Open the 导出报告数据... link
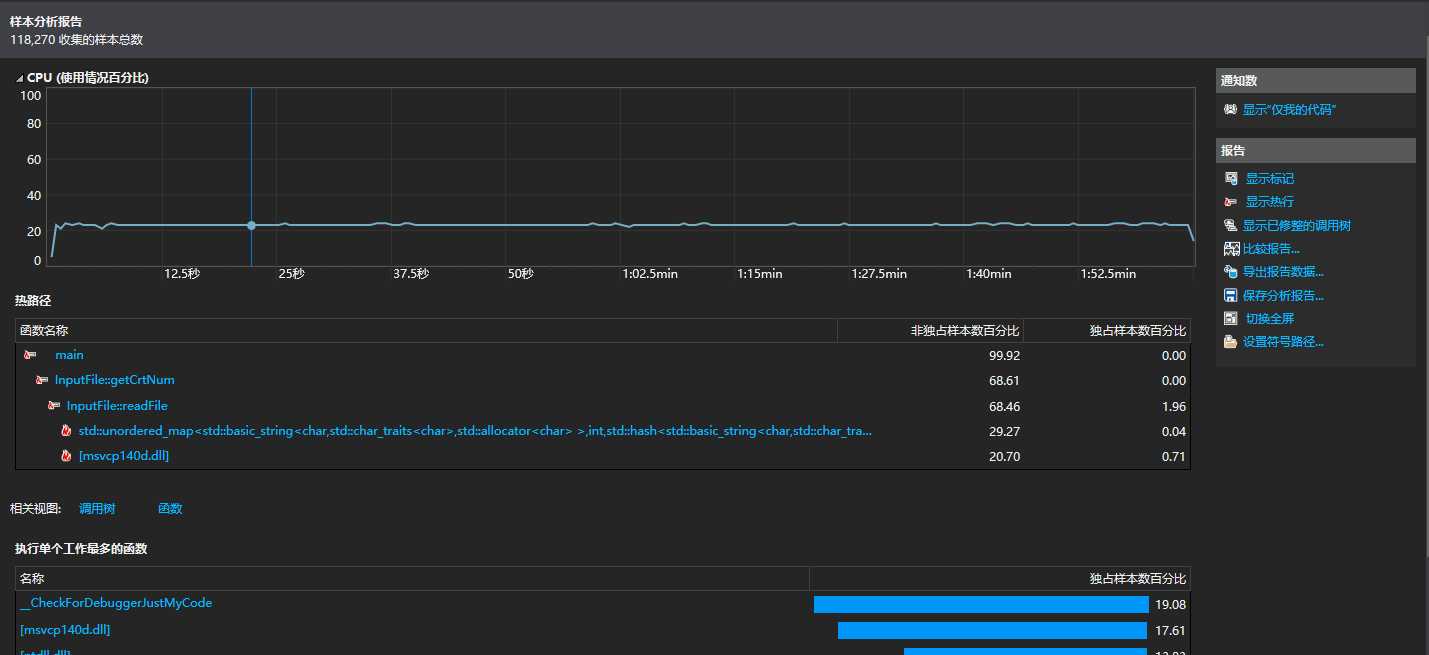The image size is (1429, 655). (1284, 272)
